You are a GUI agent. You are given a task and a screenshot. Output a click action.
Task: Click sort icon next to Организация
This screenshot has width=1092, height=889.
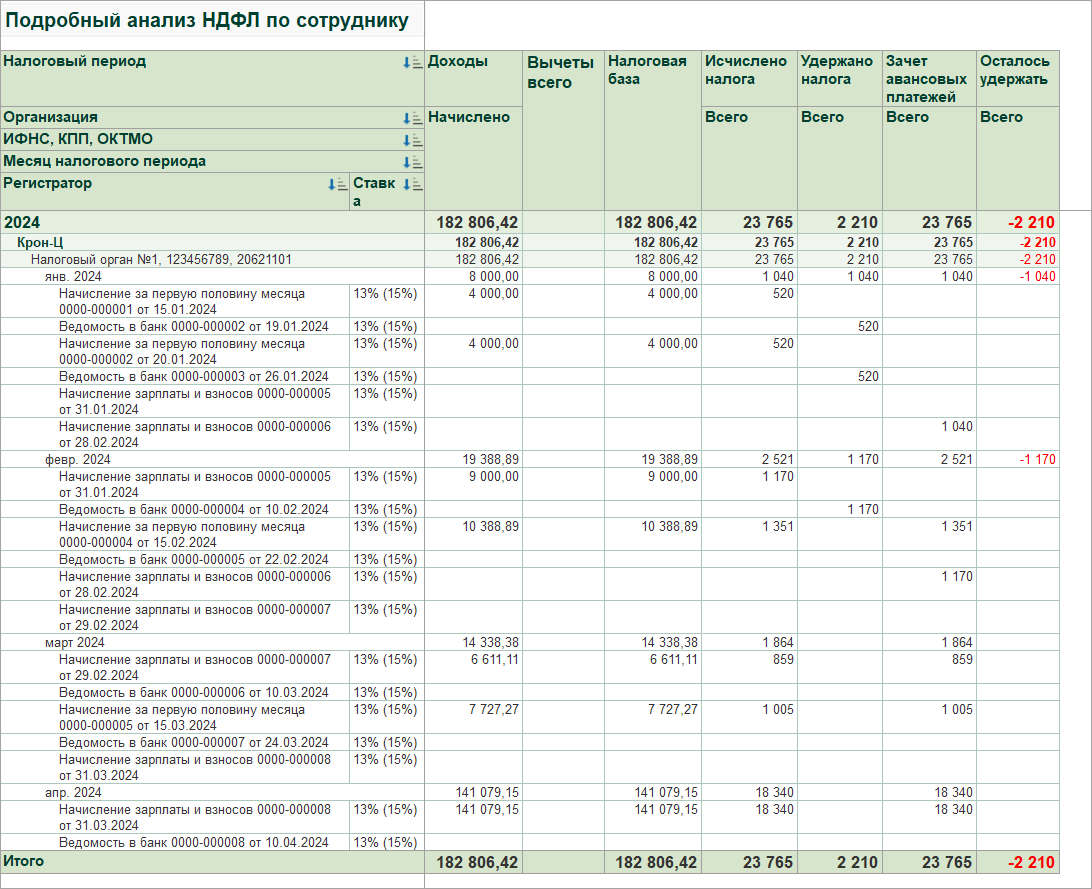pos(412,118)
